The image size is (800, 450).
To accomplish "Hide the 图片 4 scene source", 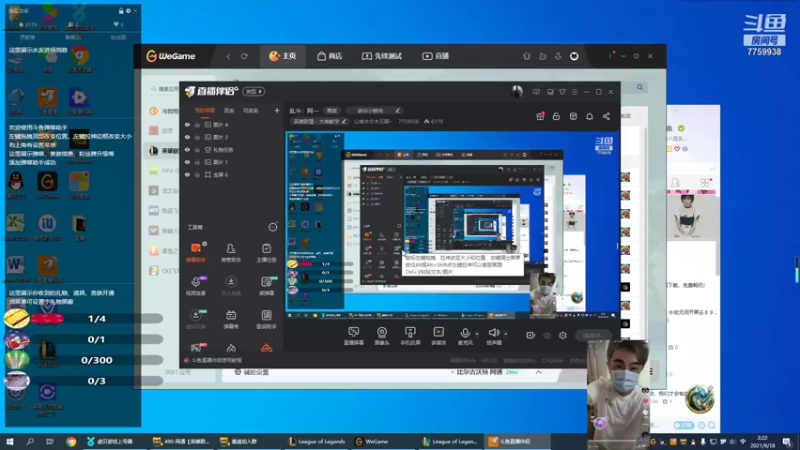I will (x=187, y=124).
